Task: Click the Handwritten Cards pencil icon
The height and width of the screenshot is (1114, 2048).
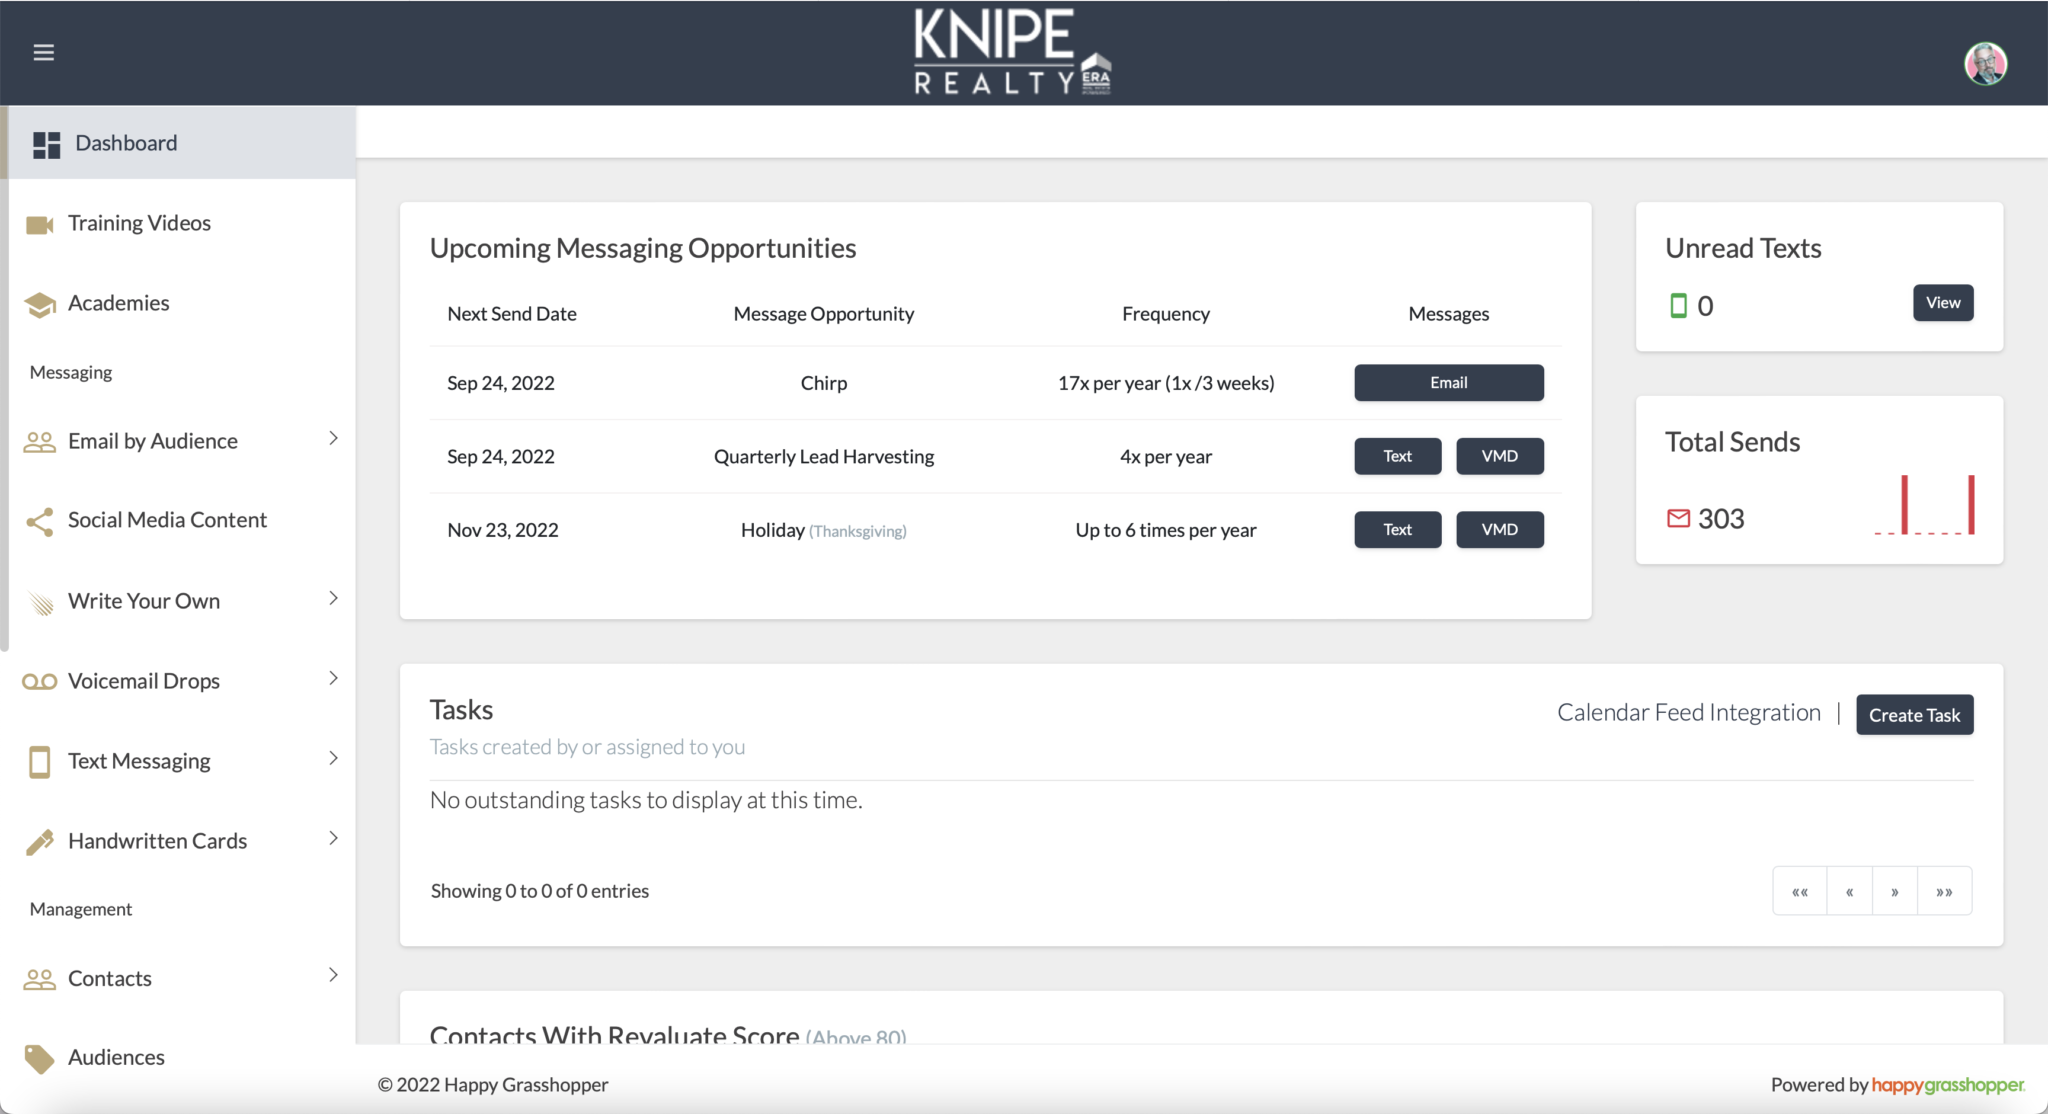Action: [x=39, y=842]
